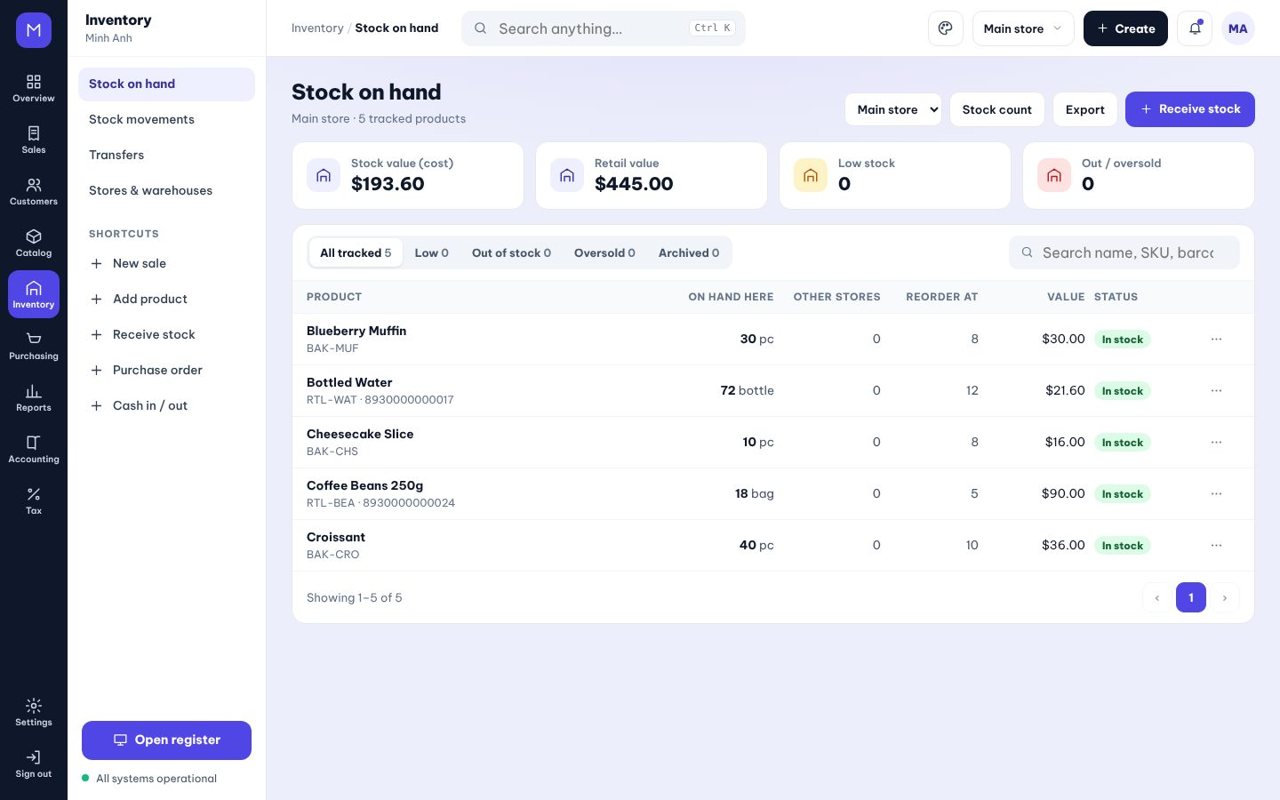This screenshot has height=800, width=1280.
Task: Open Settings gear in sidebar
Action: point(33,712)
